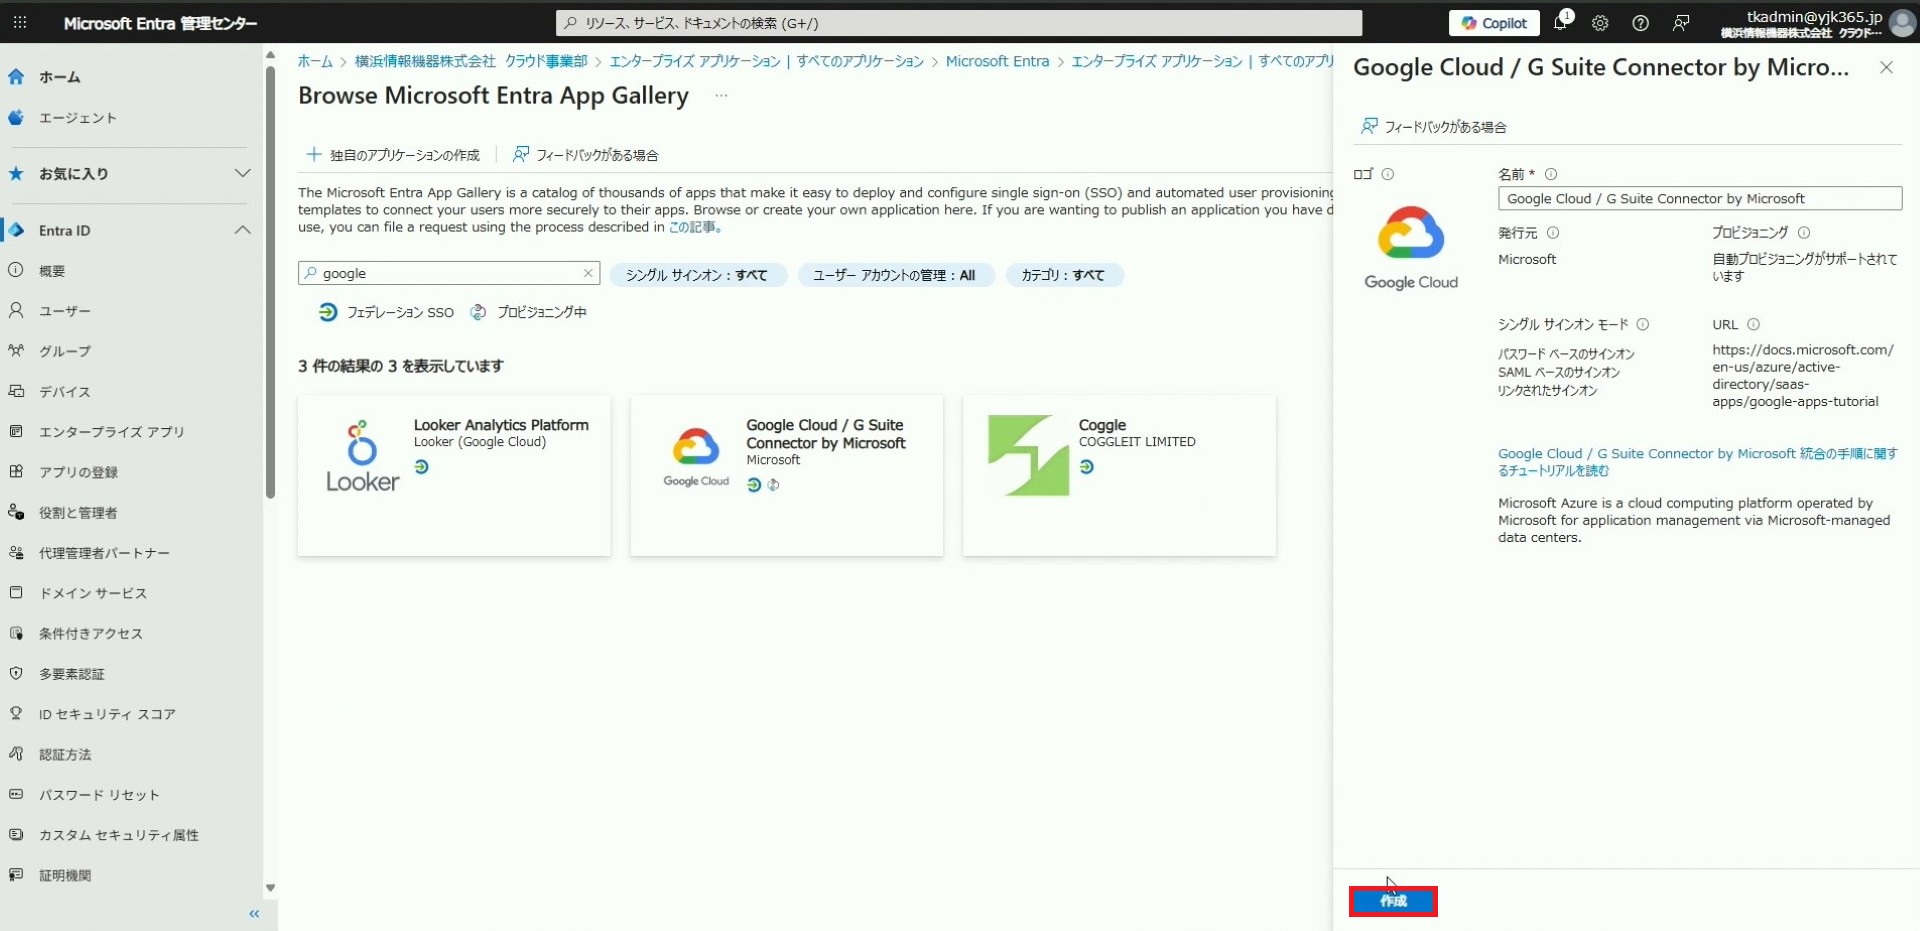Collapse the Entra ID section
Screen dimensions: 1920x931
(242, 230)
